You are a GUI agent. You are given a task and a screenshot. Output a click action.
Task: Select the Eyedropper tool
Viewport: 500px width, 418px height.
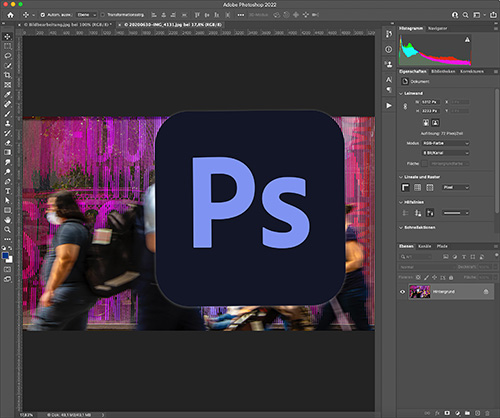(7, 94)
